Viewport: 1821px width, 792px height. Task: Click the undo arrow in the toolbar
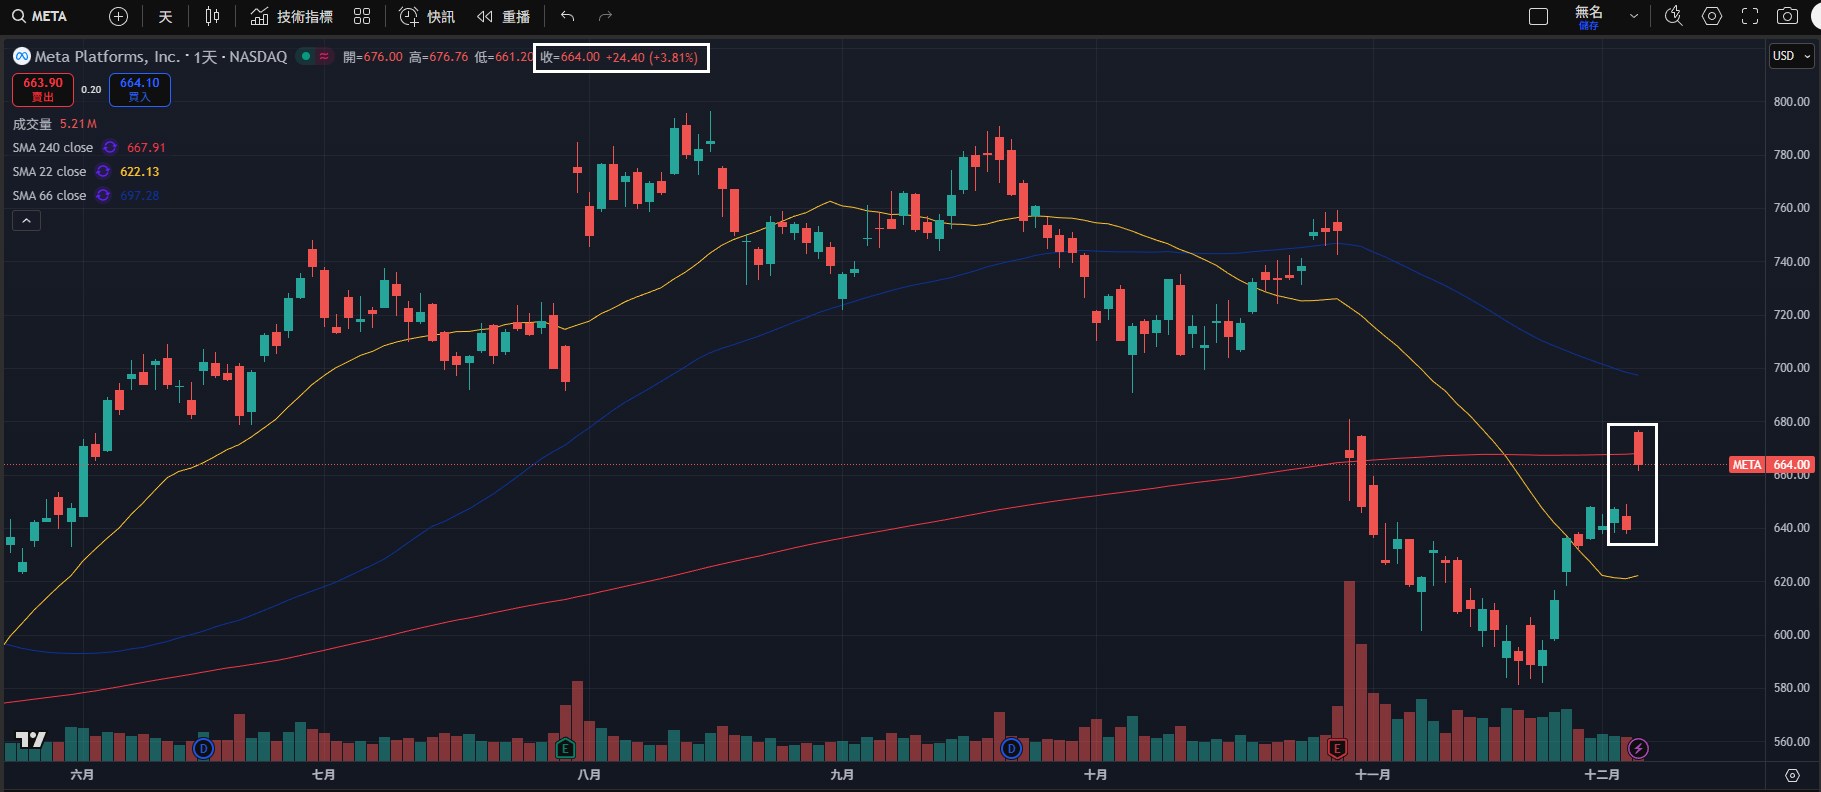[568, 16]
